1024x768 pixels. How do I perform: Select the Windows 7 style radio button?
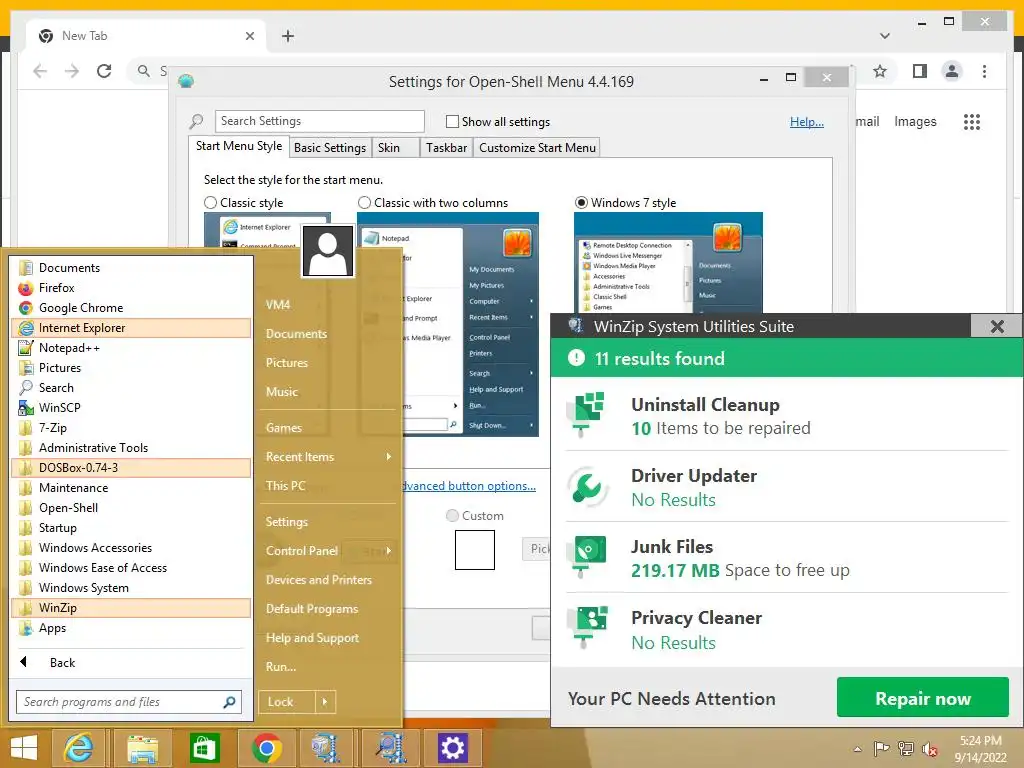click(581, 202)
